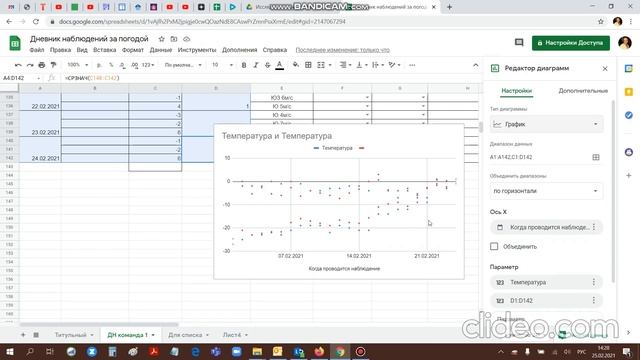Select data range using grid icon

(x=596, y=157)
